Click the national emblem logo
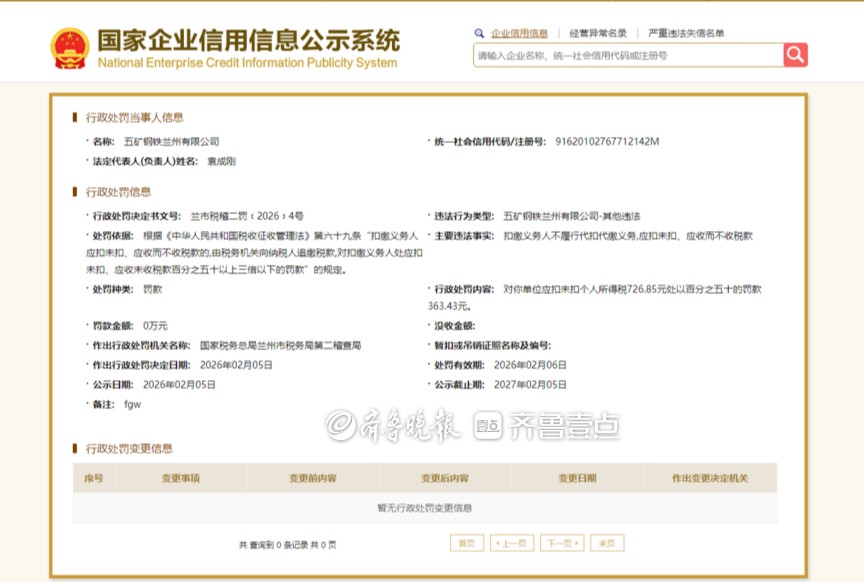Viewport: 864px width, 582px height. [x=70, y=48]
